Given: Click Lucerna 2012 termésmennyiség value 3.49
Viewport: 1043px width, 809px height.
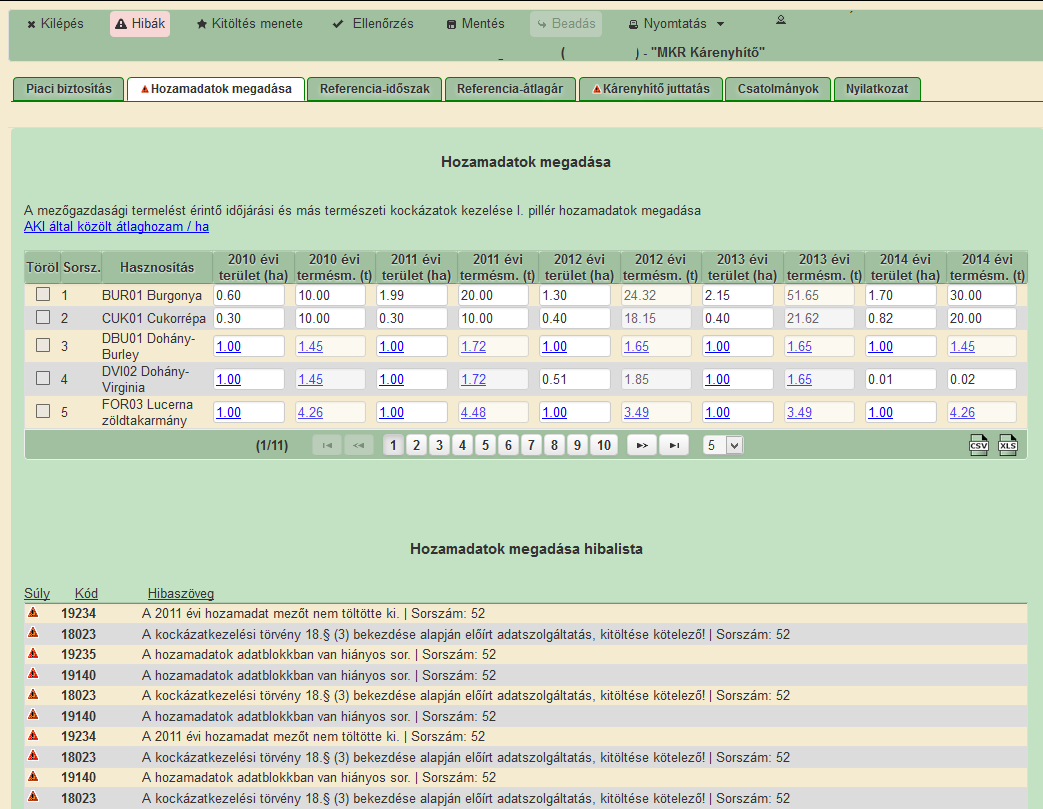Looking at the screenshot, I should tap(636, 412).
